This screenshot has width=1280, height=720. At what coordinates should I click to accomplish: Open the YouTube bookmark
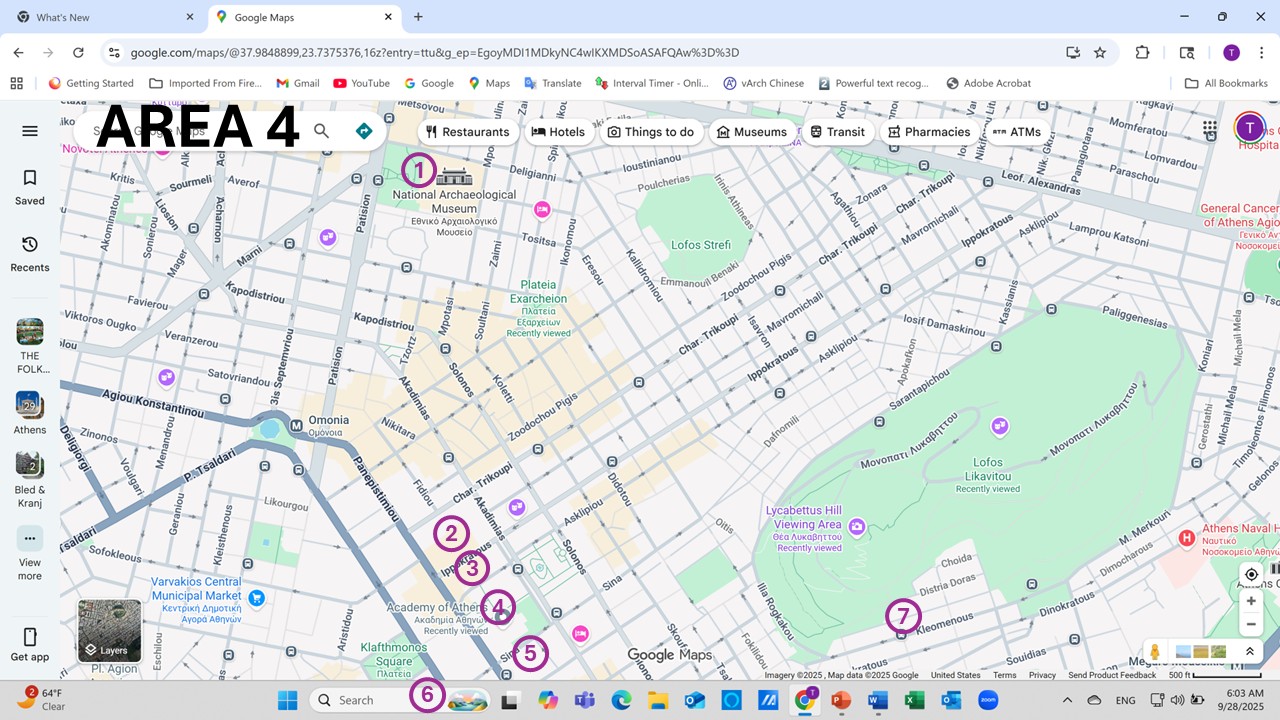(362, 83)
